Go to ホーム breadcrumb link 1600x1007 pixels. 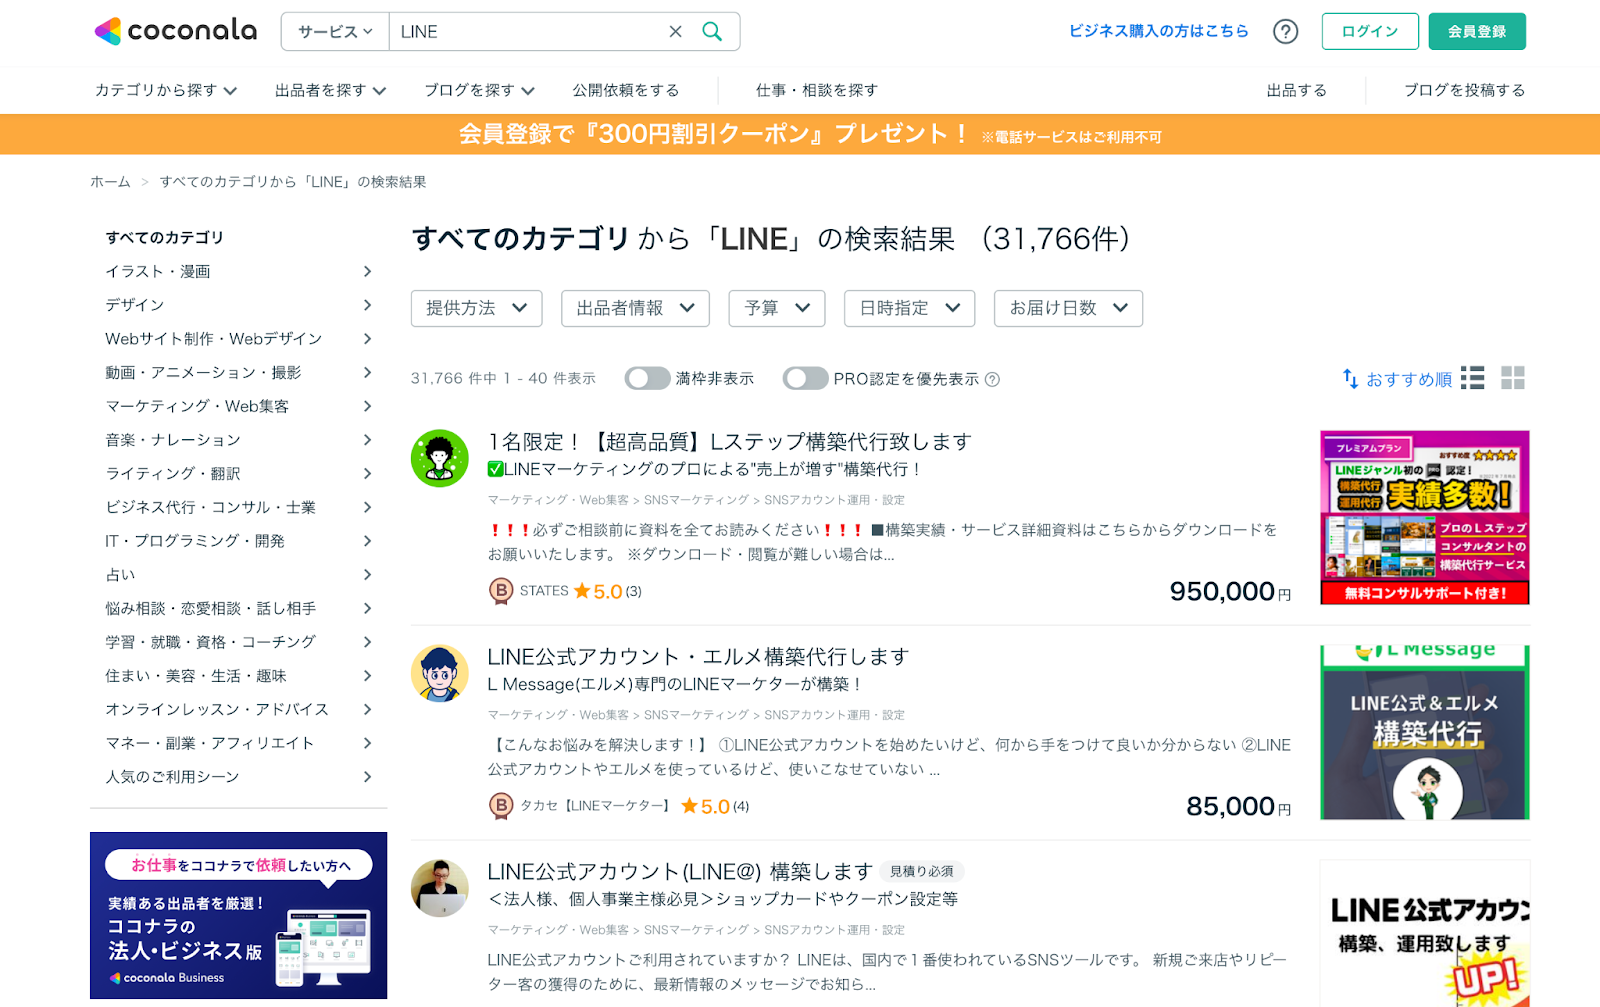[110, 182]
